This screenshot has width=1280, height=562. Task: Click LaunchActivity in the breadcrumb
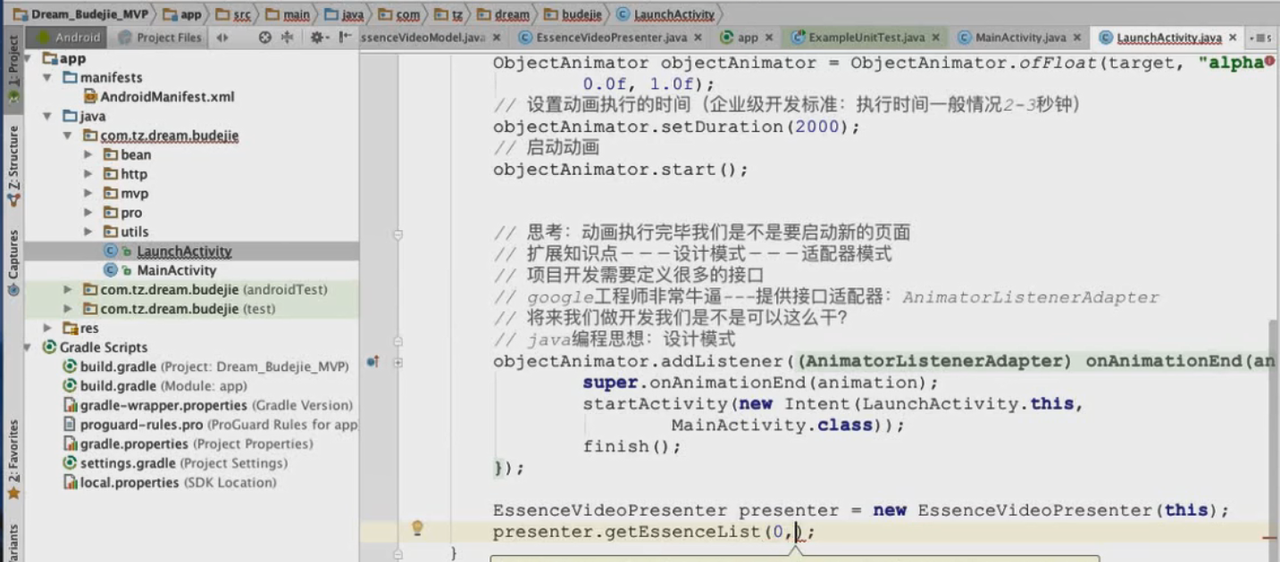coord(665,14)
